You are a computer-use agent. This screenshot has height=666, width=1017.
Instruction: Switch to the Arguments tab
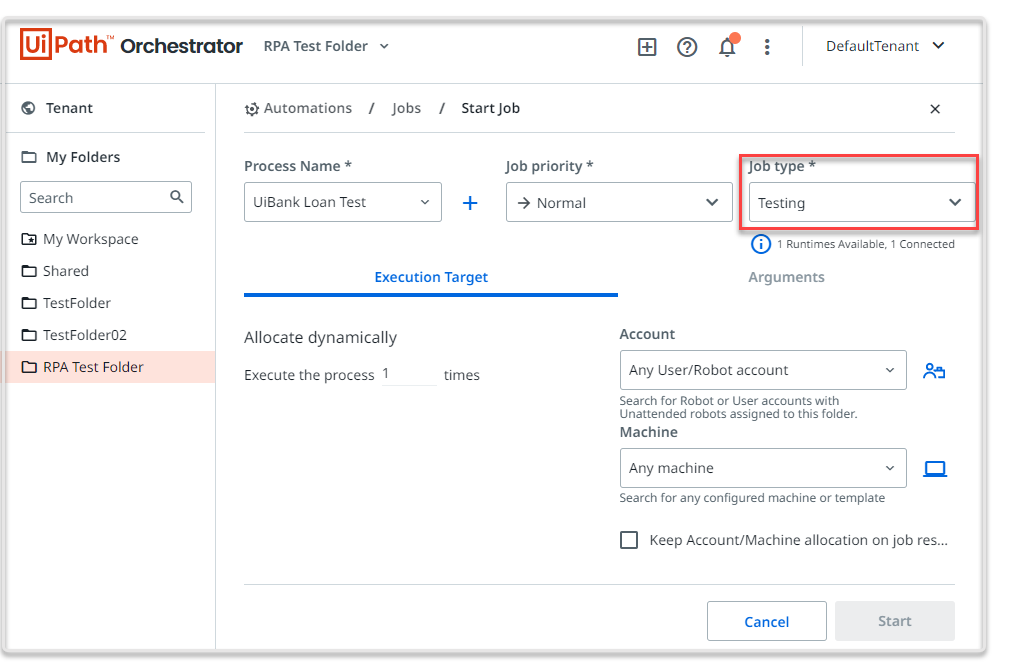(x=786, y=278)
